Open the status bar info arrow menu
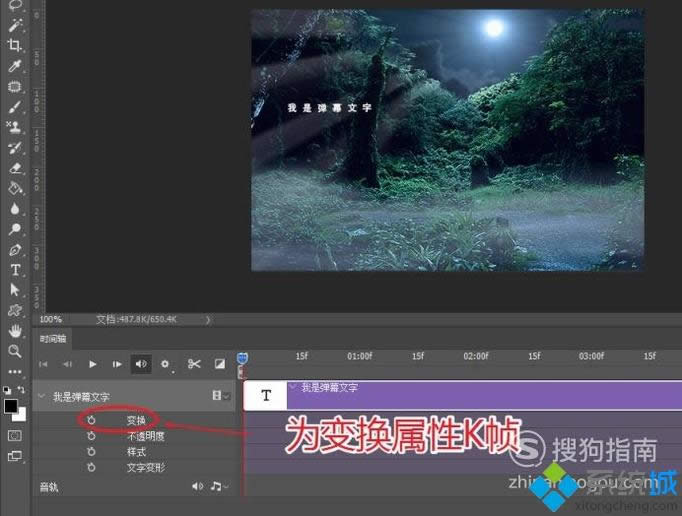 [x=208, y=320]
